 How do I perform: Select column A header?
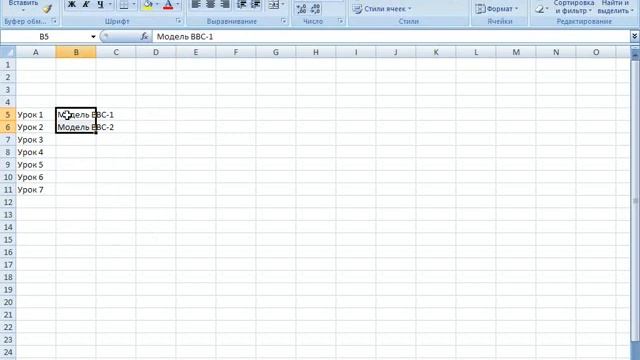point(36,52)
